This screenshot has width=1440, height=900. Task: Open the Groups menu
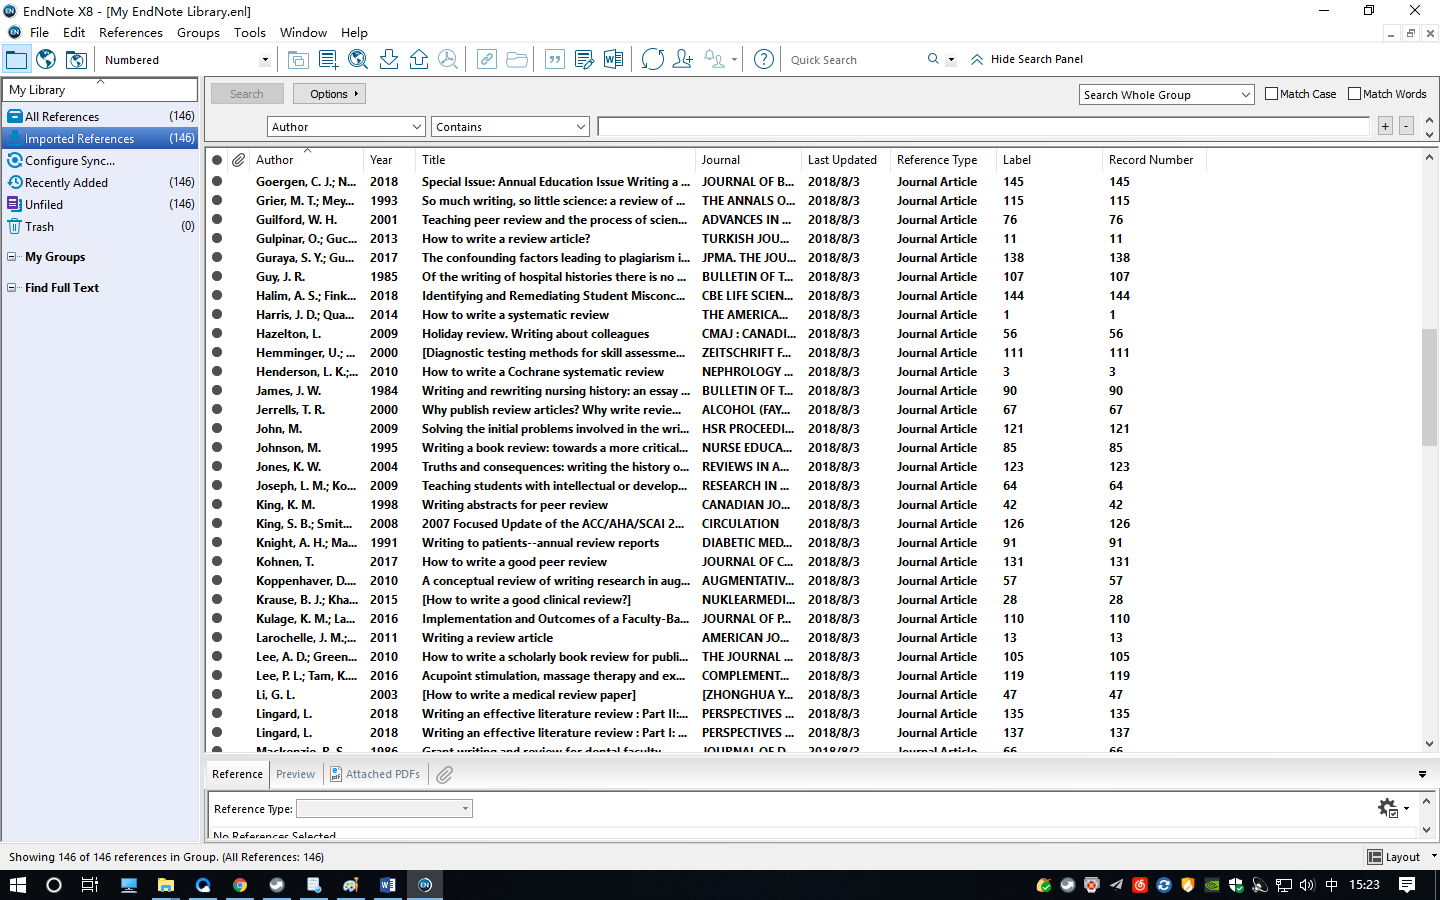198,33
